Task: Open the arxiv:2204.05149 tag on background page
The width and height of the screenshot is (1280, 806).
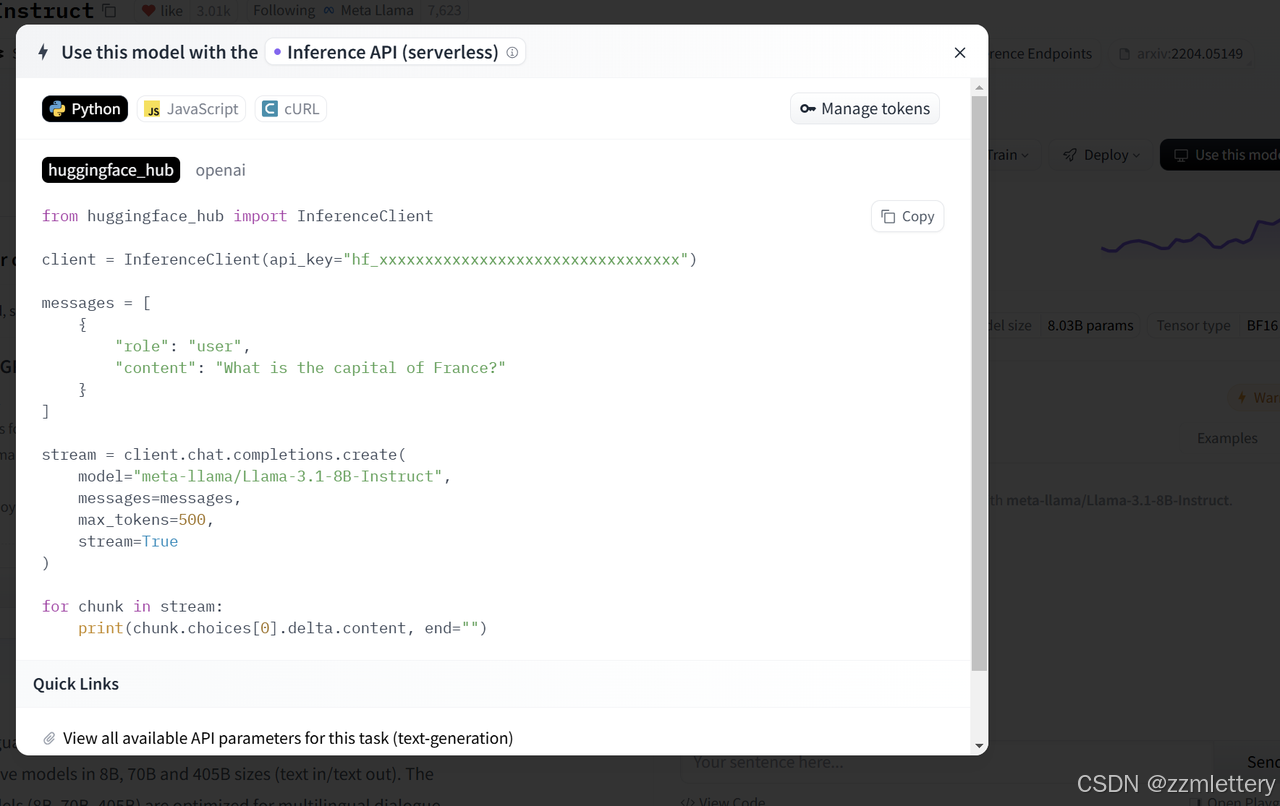Action: [1182, 54]
